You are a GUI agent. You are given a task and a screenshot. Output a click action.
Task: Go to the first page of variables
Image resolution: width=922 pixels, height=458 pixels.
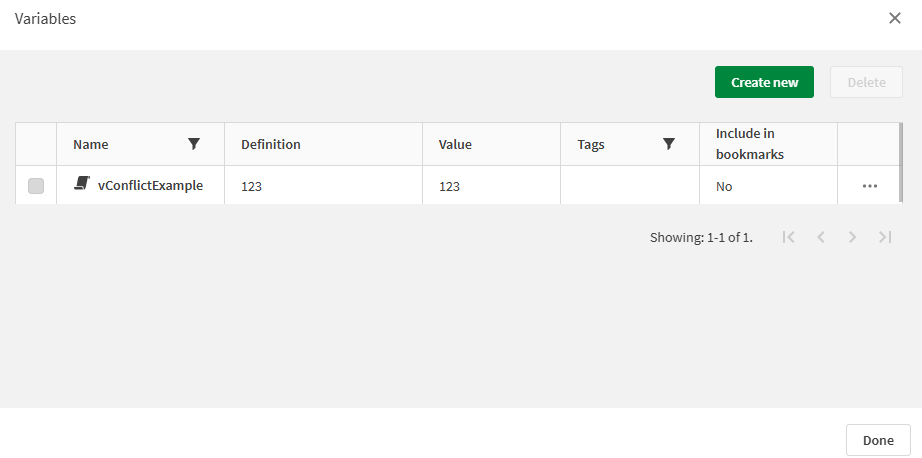point(789,237)
